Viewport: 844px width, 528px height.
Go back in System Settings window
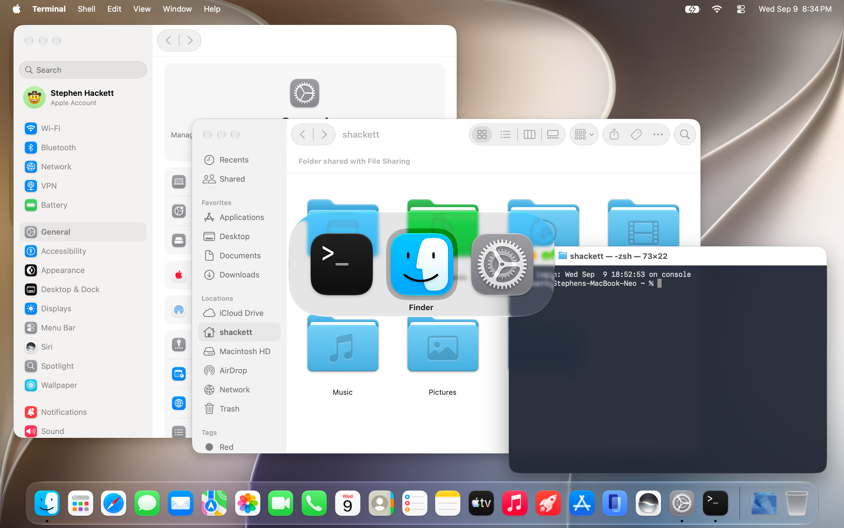pos(168,40)
